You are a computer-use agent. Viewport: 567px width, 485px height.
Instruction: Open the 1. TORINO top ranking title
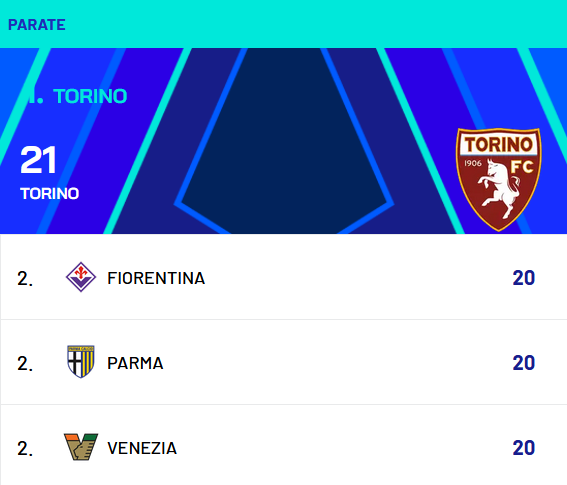[x=74, y=96]
